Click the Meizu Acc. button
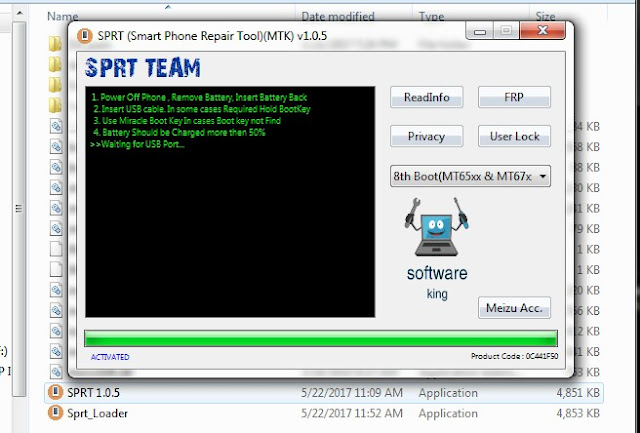Viewport: 640px width, 433px height. (x=514, y=308)
